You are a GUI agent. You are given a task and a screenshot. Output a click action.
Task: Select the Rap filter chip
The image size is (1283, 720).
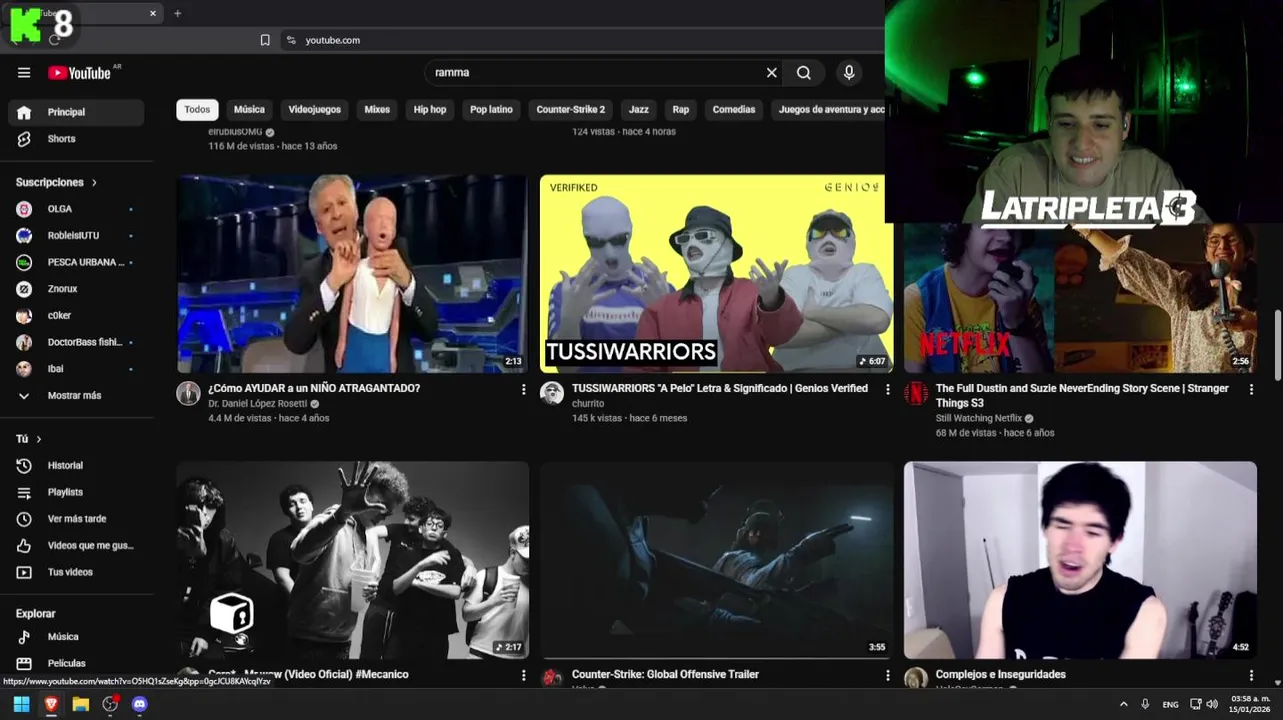pos(681,109)
